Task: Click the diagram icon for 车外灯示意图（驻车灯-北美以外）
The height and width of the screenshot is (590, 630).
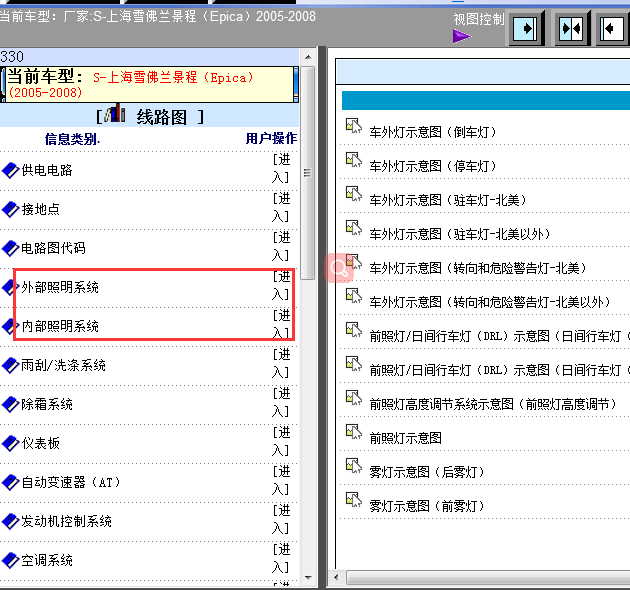Action: point(354,228)
